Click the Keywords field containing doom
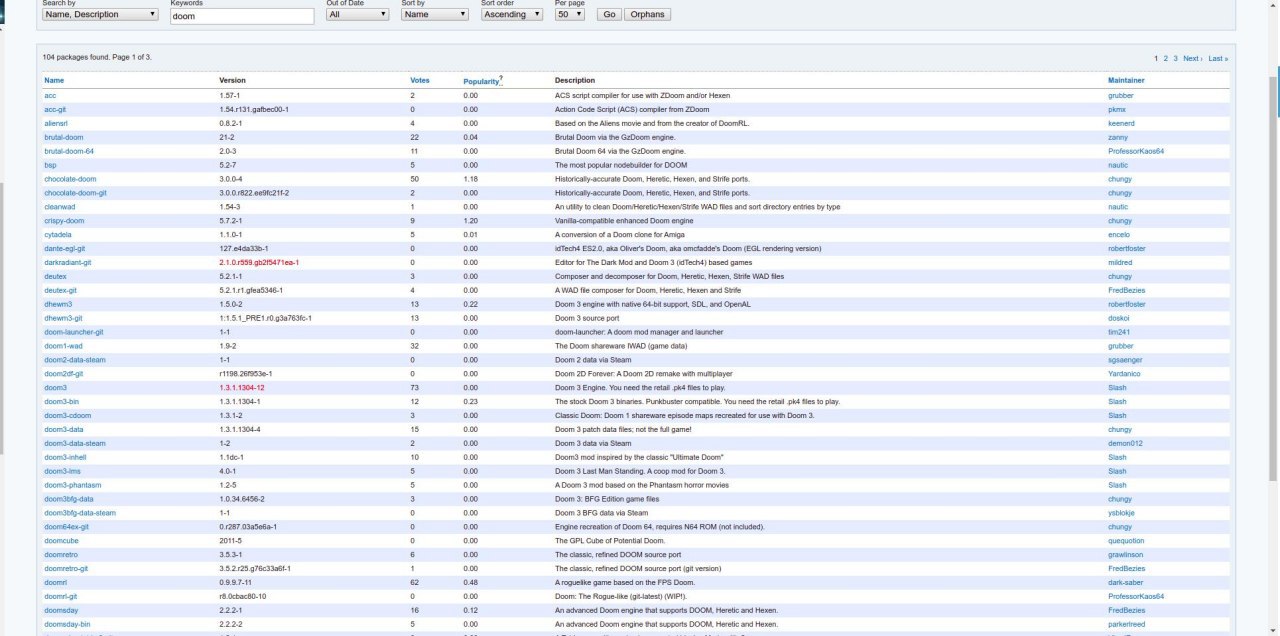Viewport: 1280px width, 636px height. (x=242, y=16)
